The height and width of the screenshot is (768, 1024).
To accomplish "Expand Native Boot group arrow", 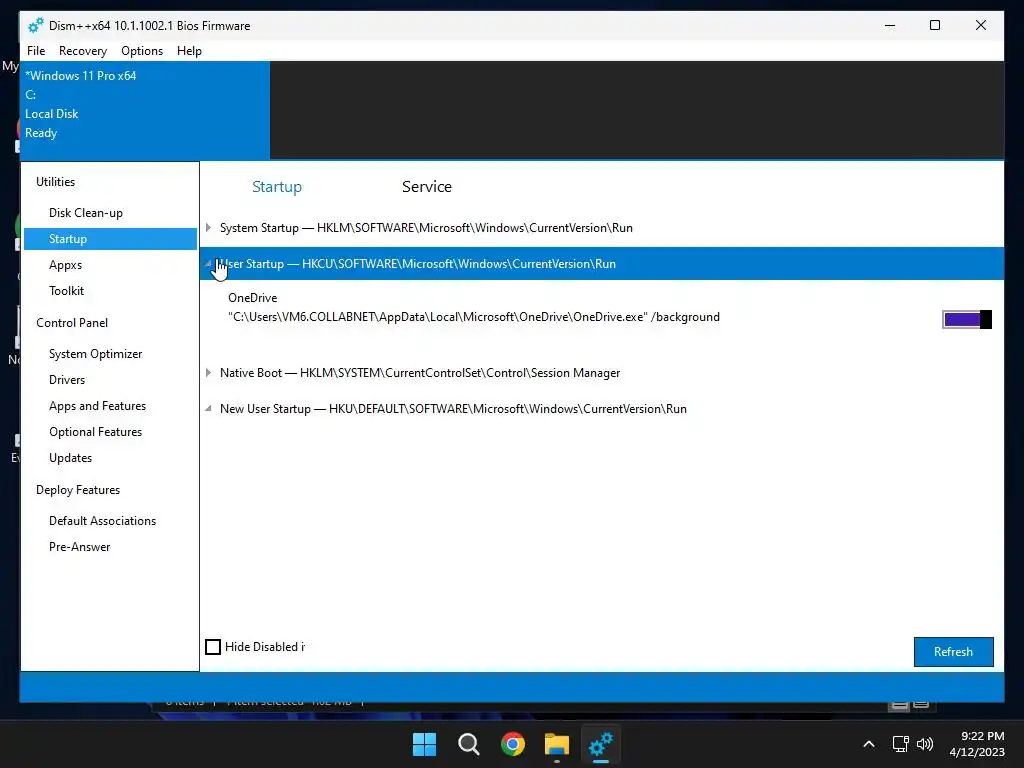I will point(208,373).
